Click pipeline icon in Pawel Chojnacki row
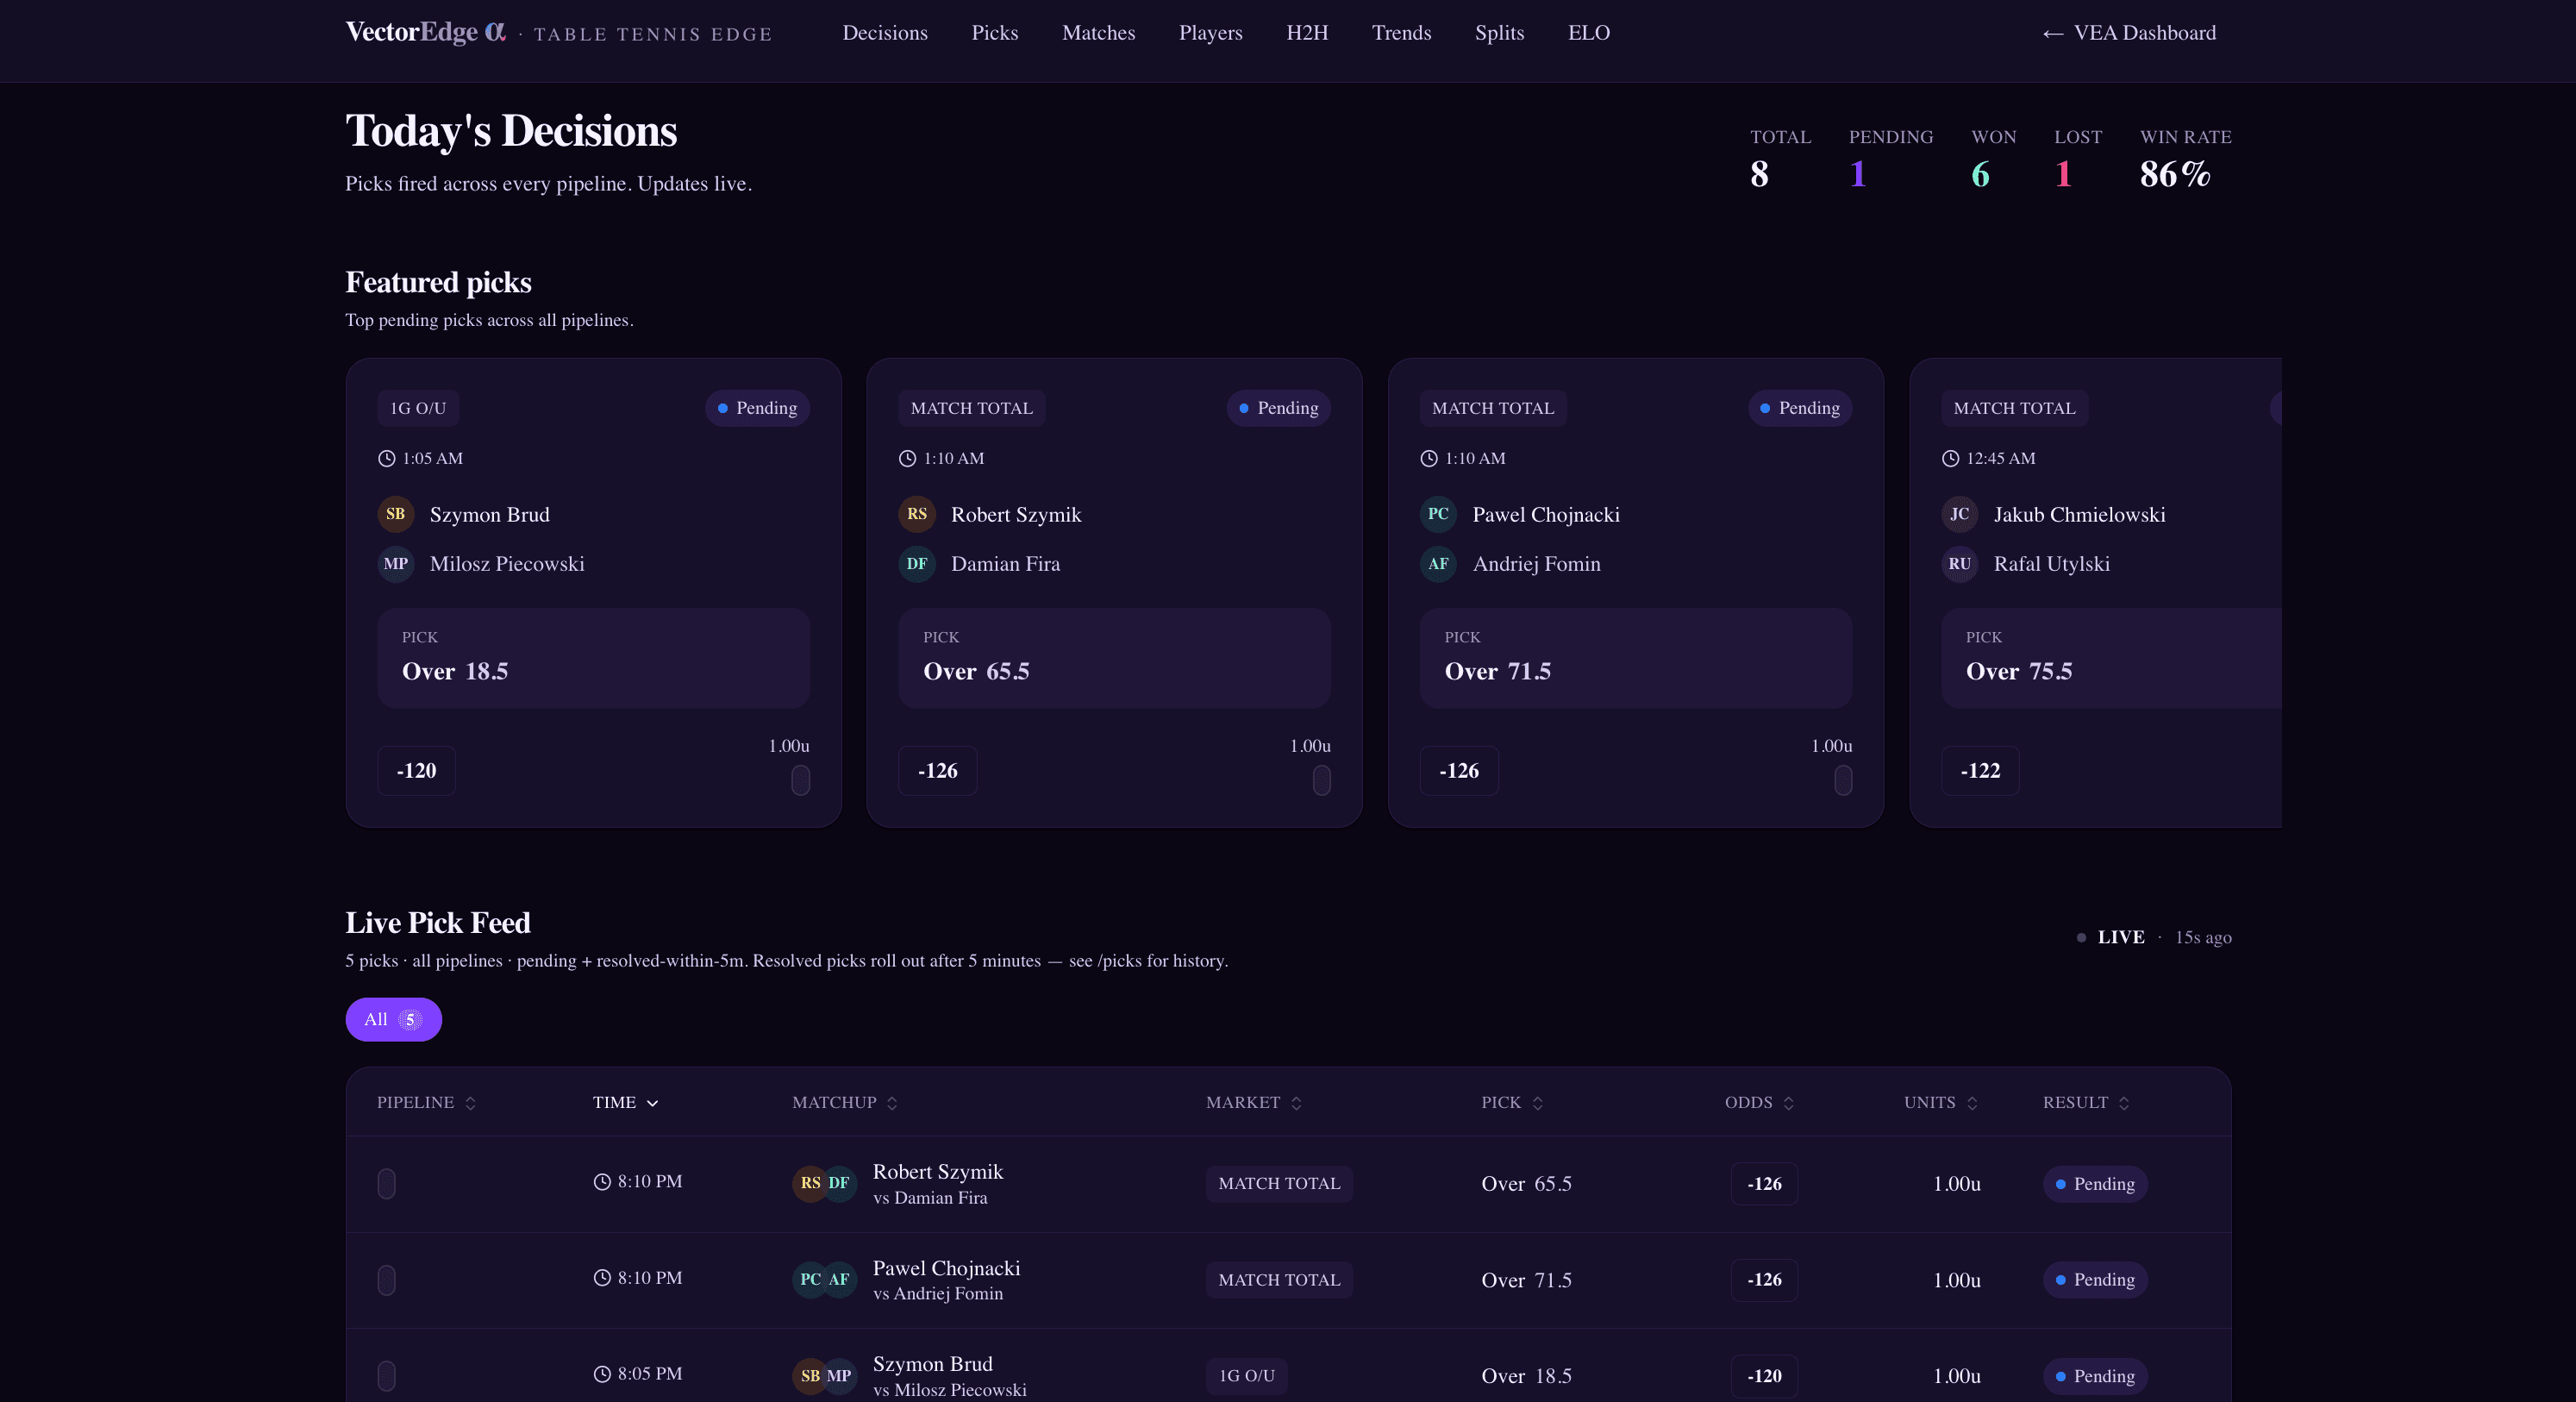 (386, 1280)
